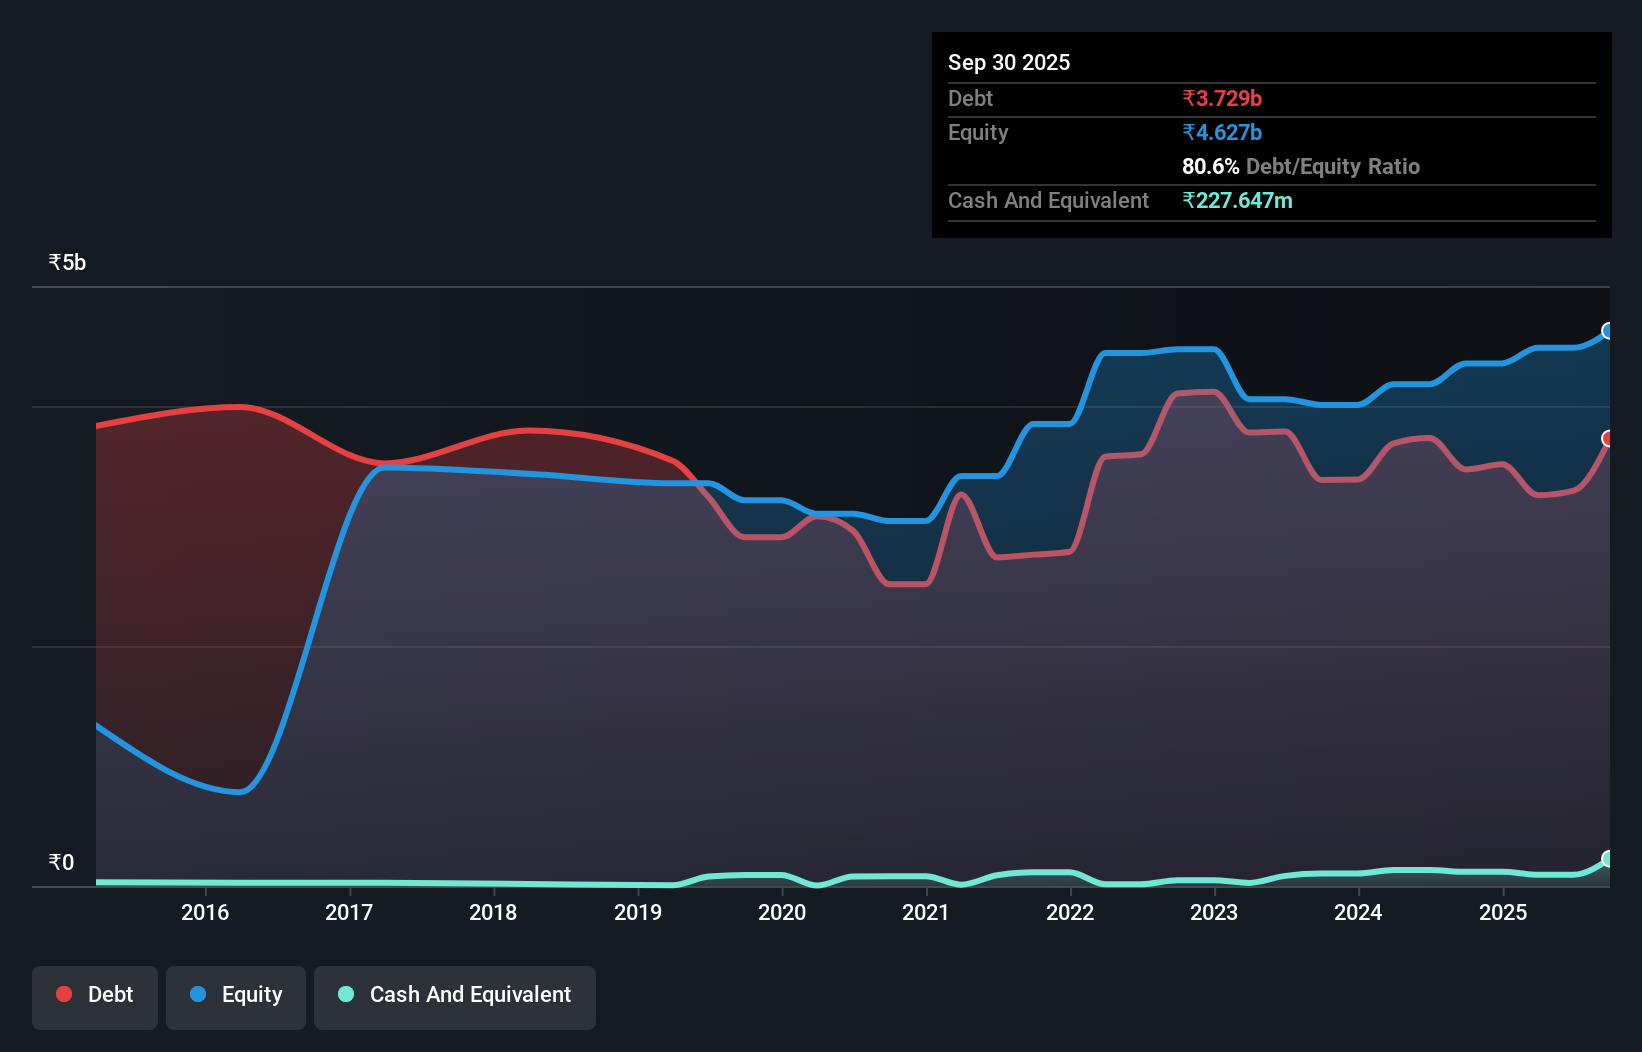Click the Equity row label in tooltip

click(978, 132)
